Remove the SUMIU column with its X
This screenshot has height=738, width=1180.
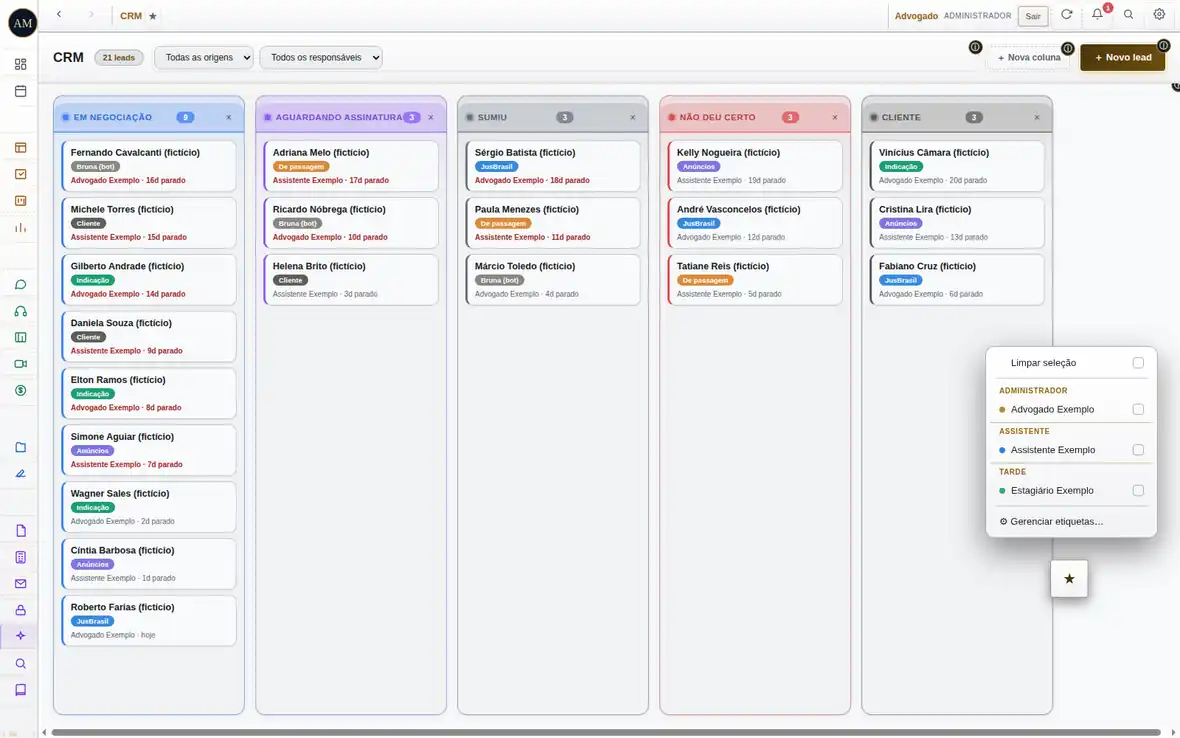coord(633,117)
